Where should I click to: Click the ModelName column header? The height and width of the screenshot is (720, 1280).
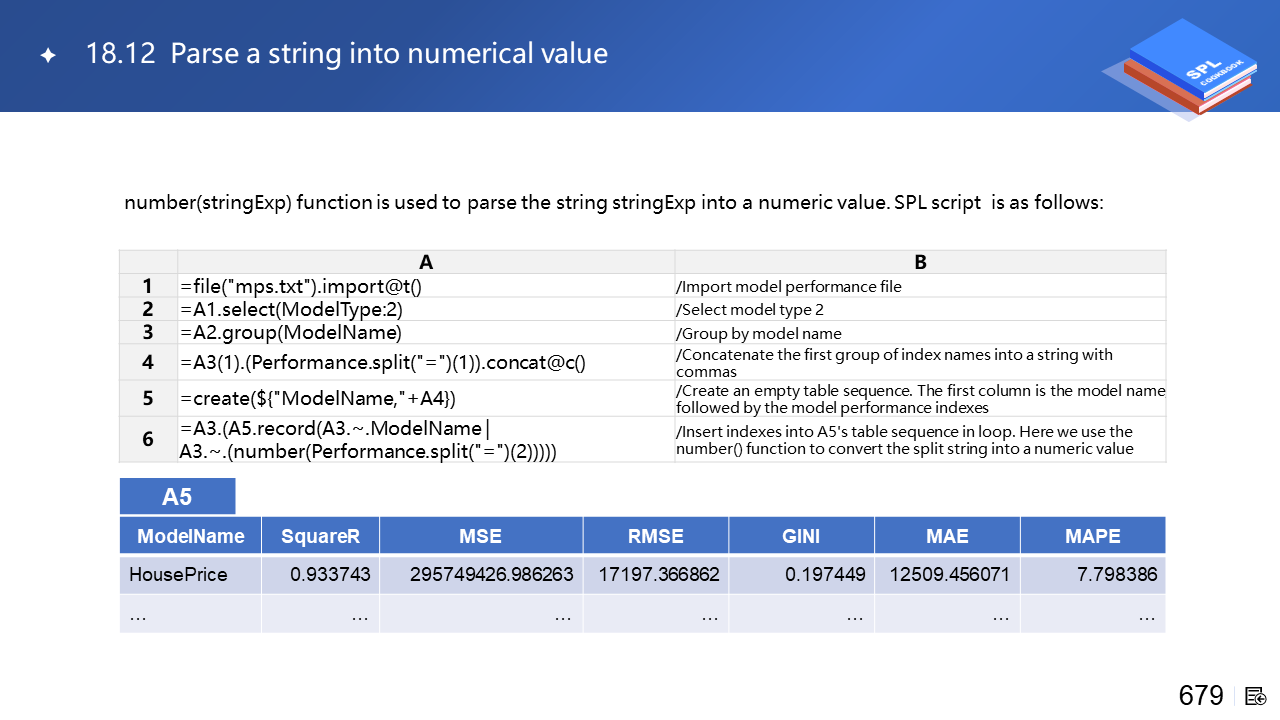coord(190,536)
